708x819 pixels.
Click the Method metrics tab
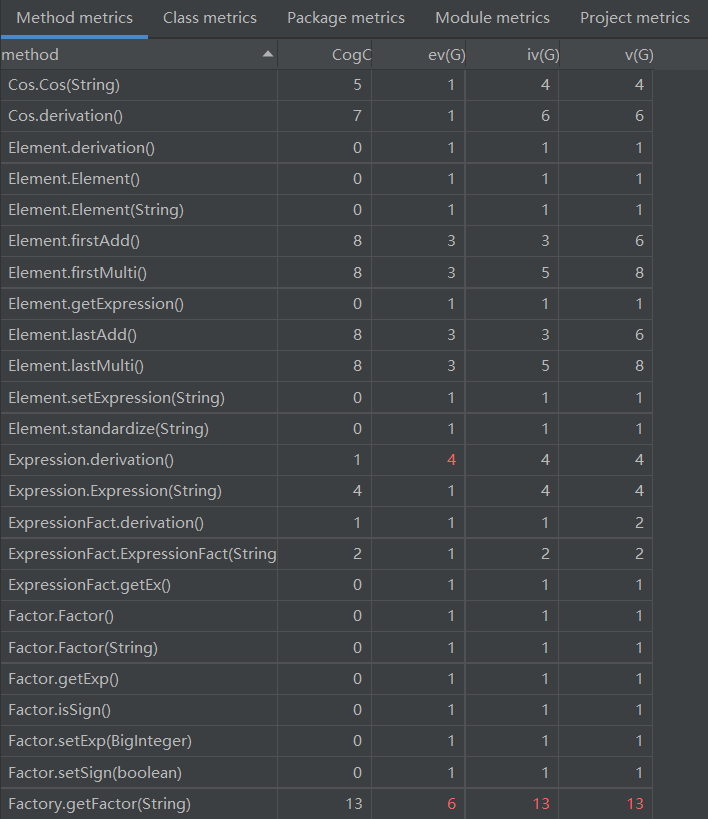pos(74,18)
